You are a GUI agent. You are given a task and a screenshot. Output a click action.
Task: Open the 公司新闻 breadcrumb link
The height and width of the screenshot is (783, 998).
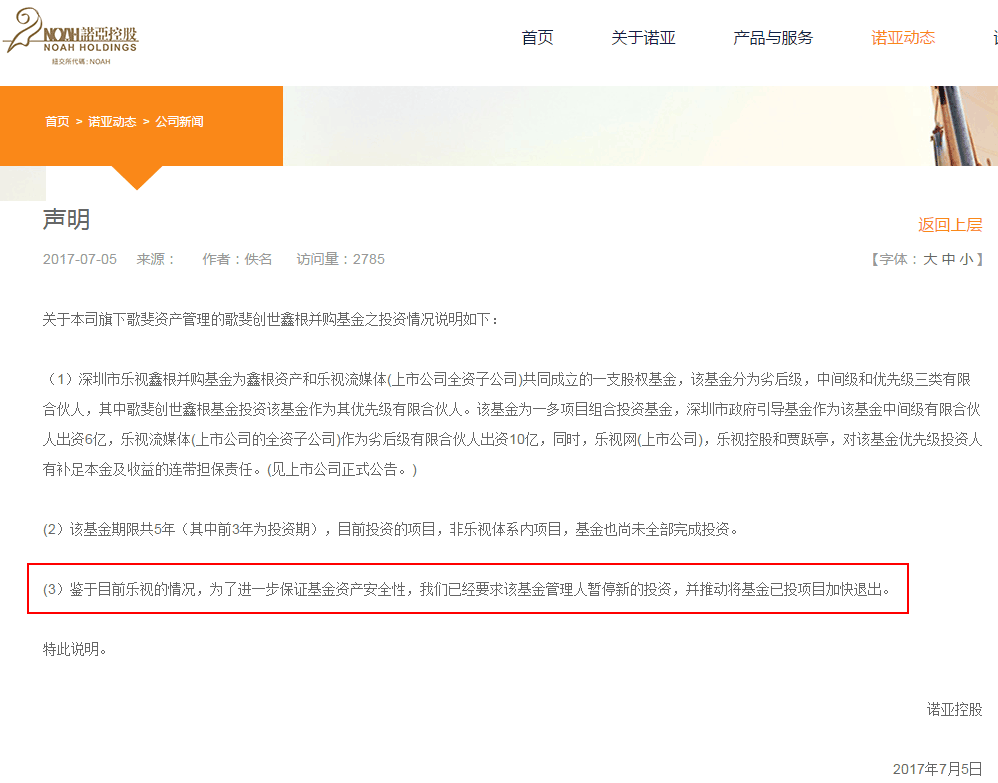(179, 121)
